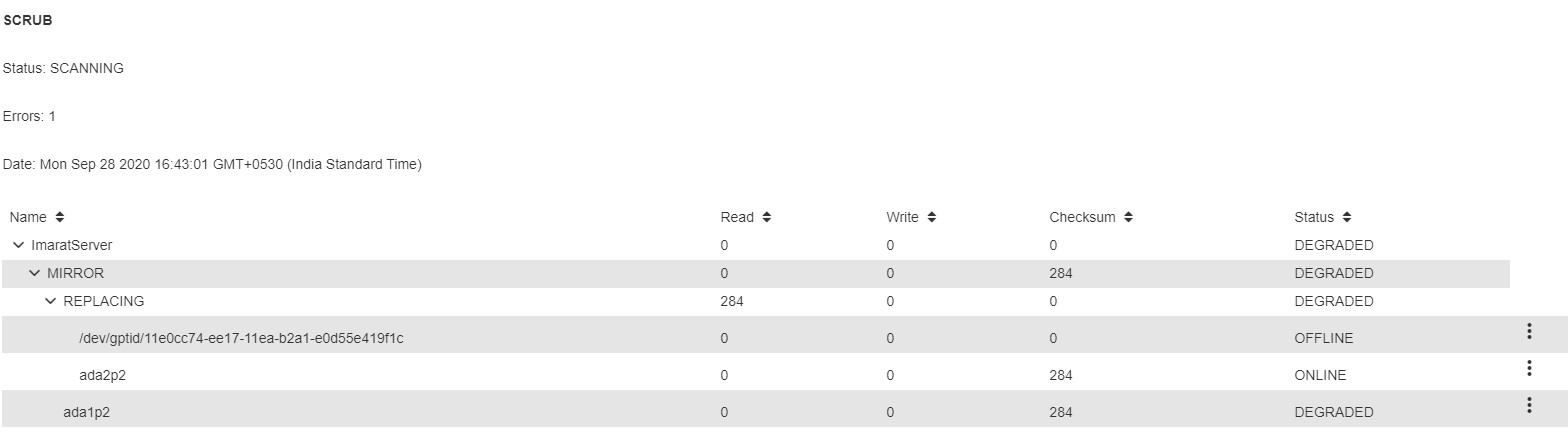Image resolution: width=1568 pixels, height=439 pixels.
Task: Sort by Read errors arrow icon
Action: coord(767,217)
